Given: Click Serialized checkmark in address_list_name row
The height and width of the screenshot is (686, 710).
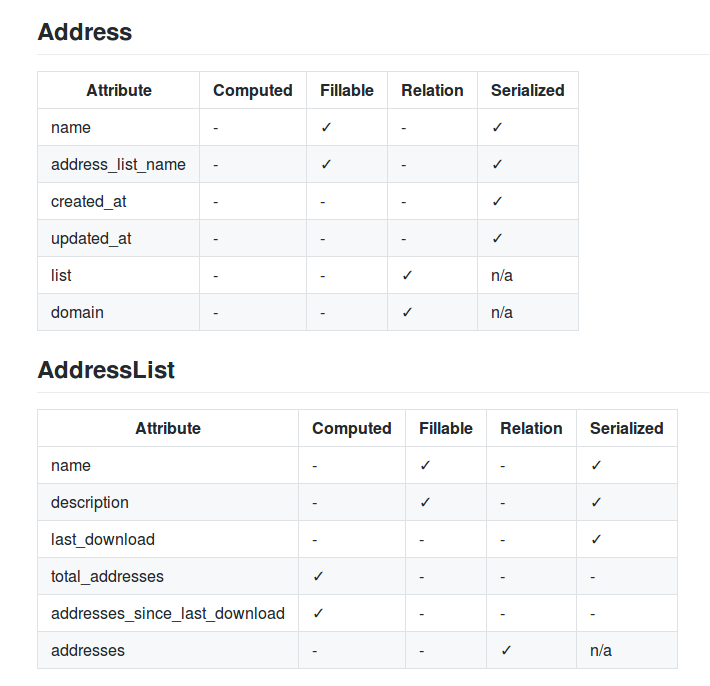Looking at the screenshot, I should pyautogui.click(x=497, y=164).
